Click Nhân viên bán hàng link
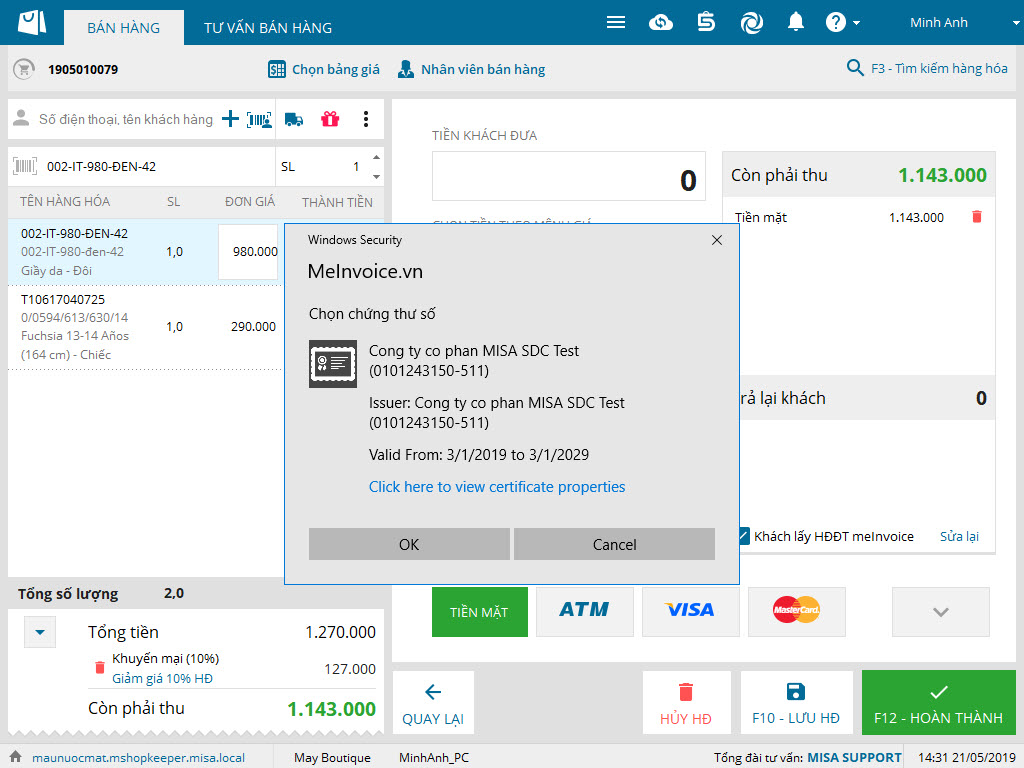The width and height of the screenshot is (1024, 768). coord(483,69)
